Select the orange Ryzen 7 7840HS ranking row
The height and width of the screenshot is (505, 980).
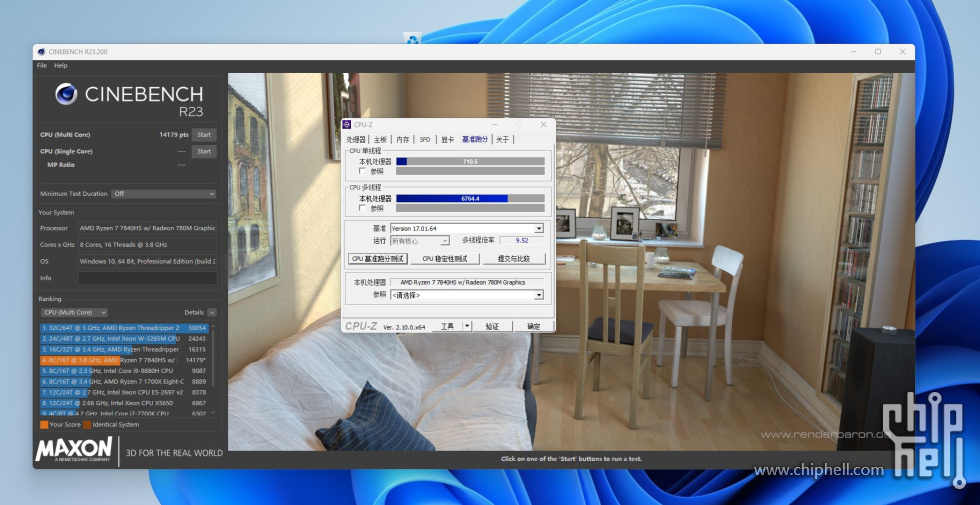pos(124,360)
